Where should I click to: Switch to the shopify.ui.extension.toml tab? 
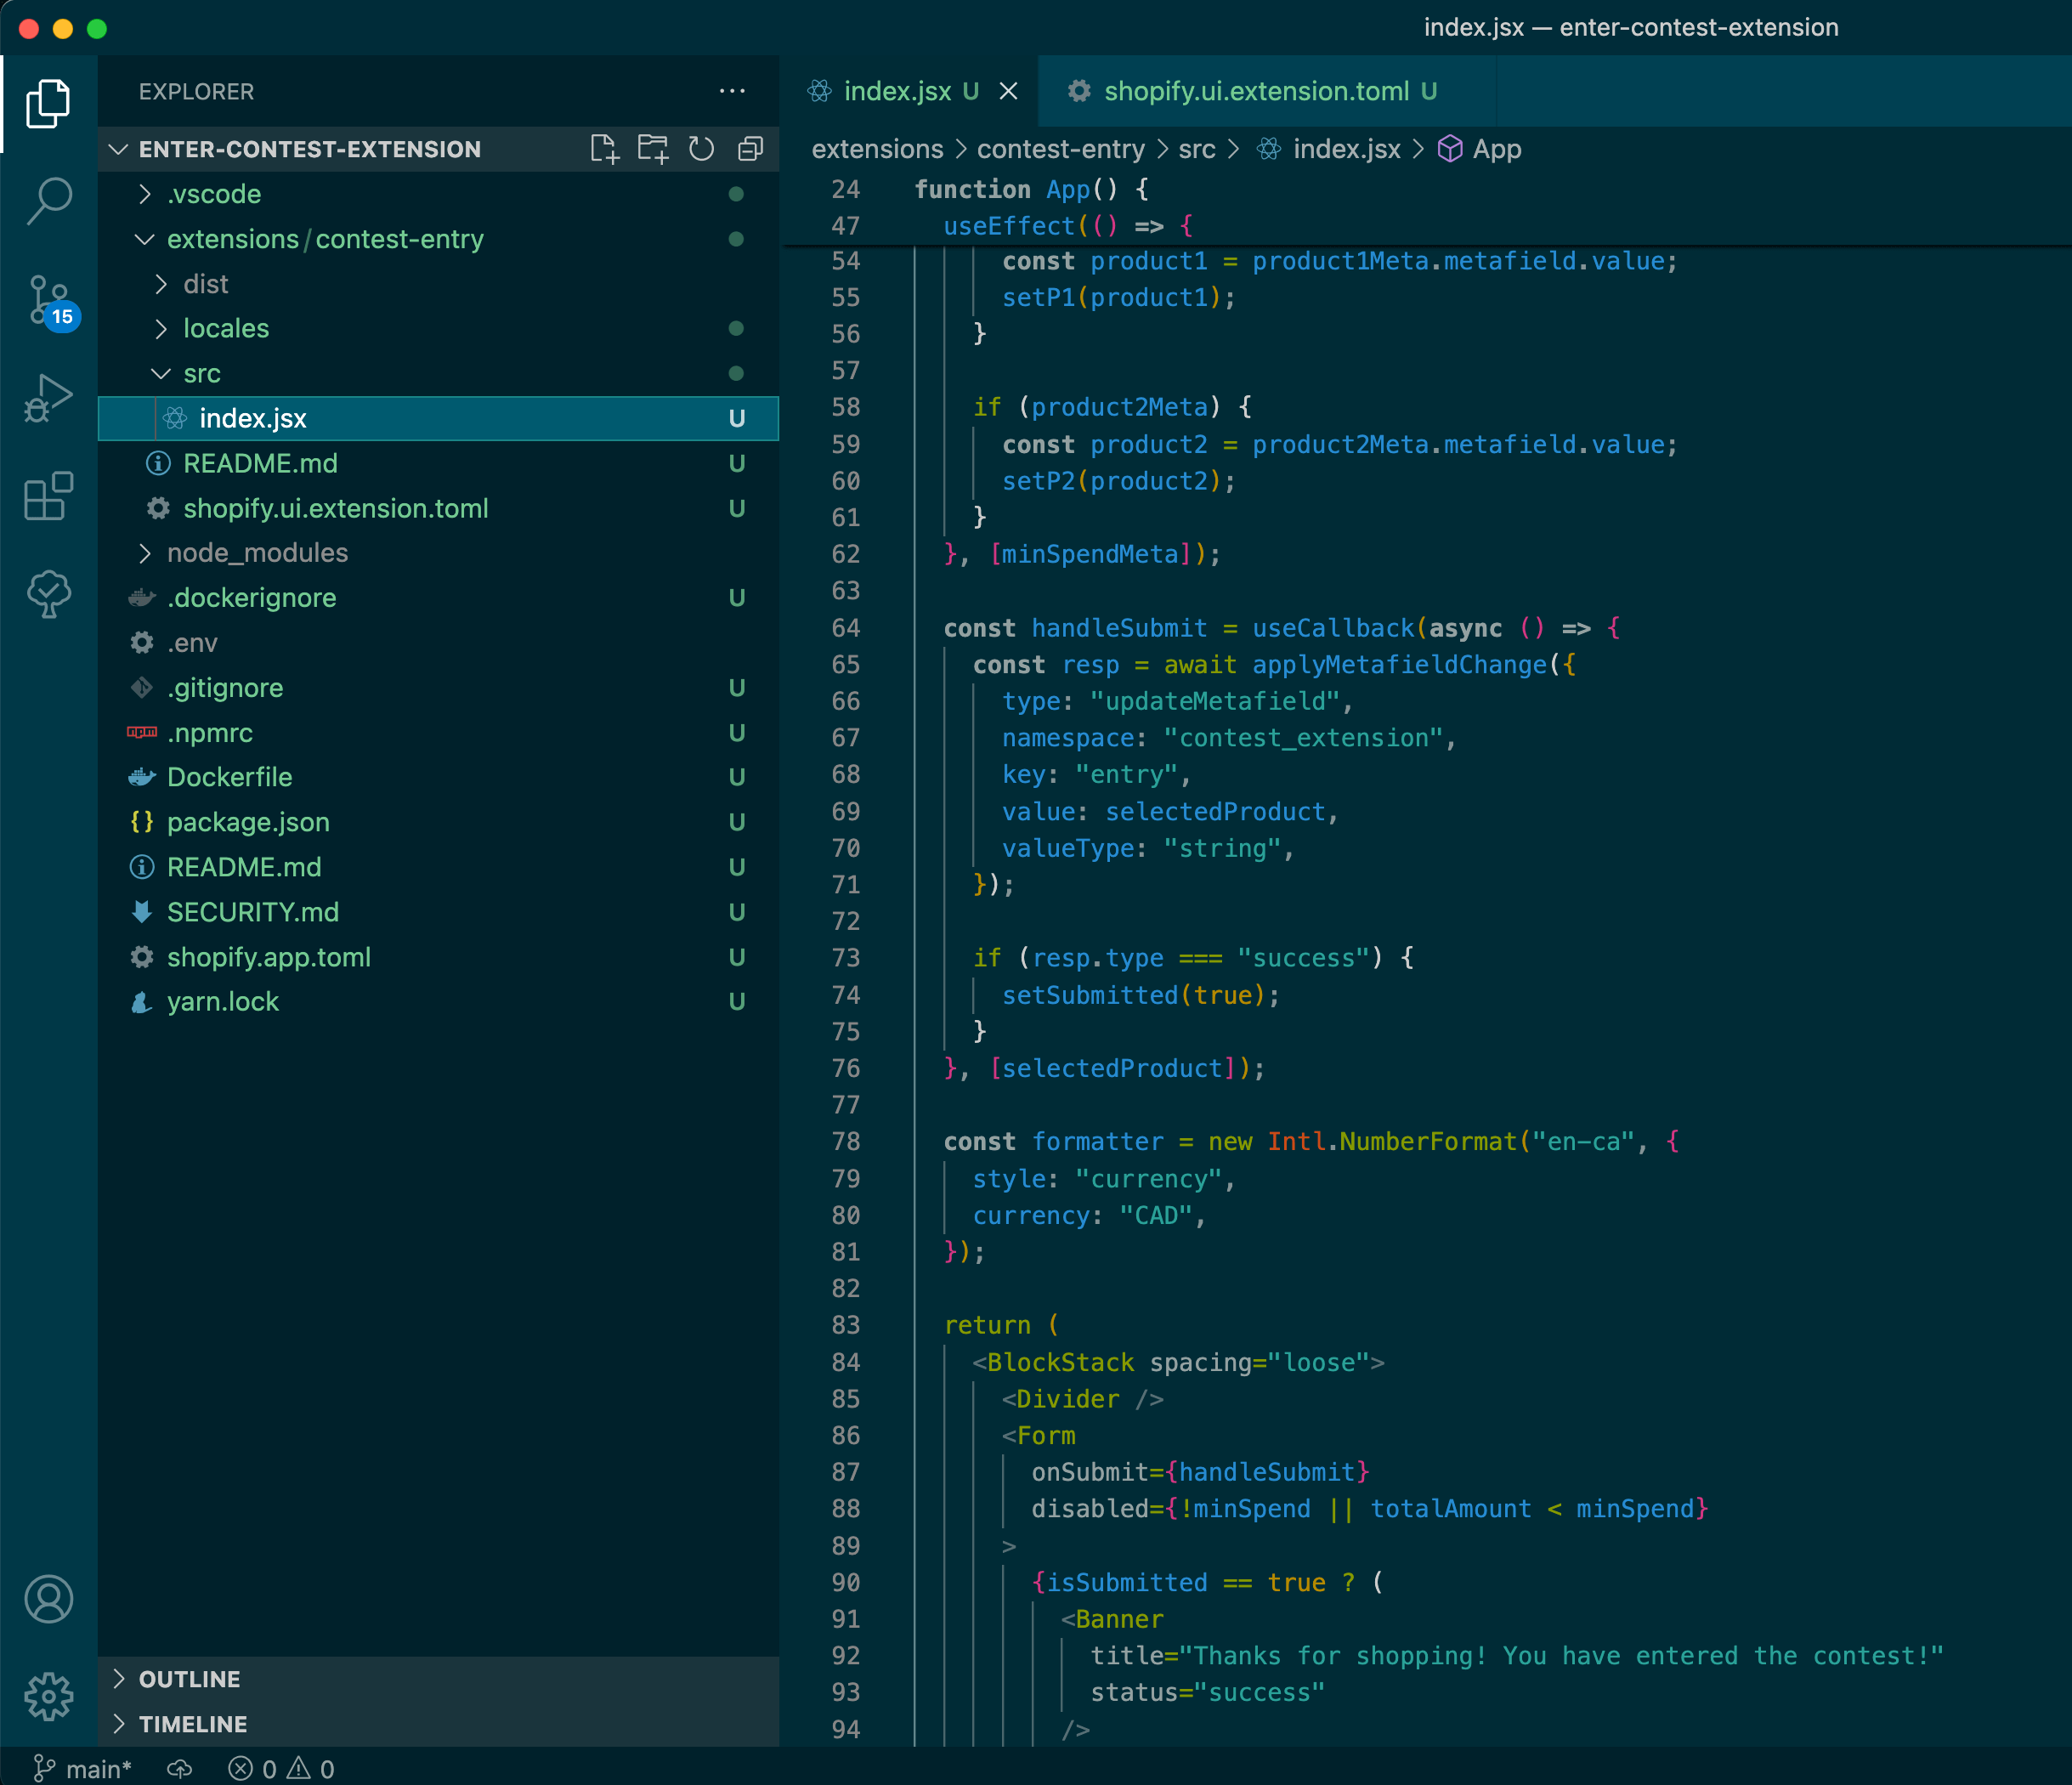1255,91
